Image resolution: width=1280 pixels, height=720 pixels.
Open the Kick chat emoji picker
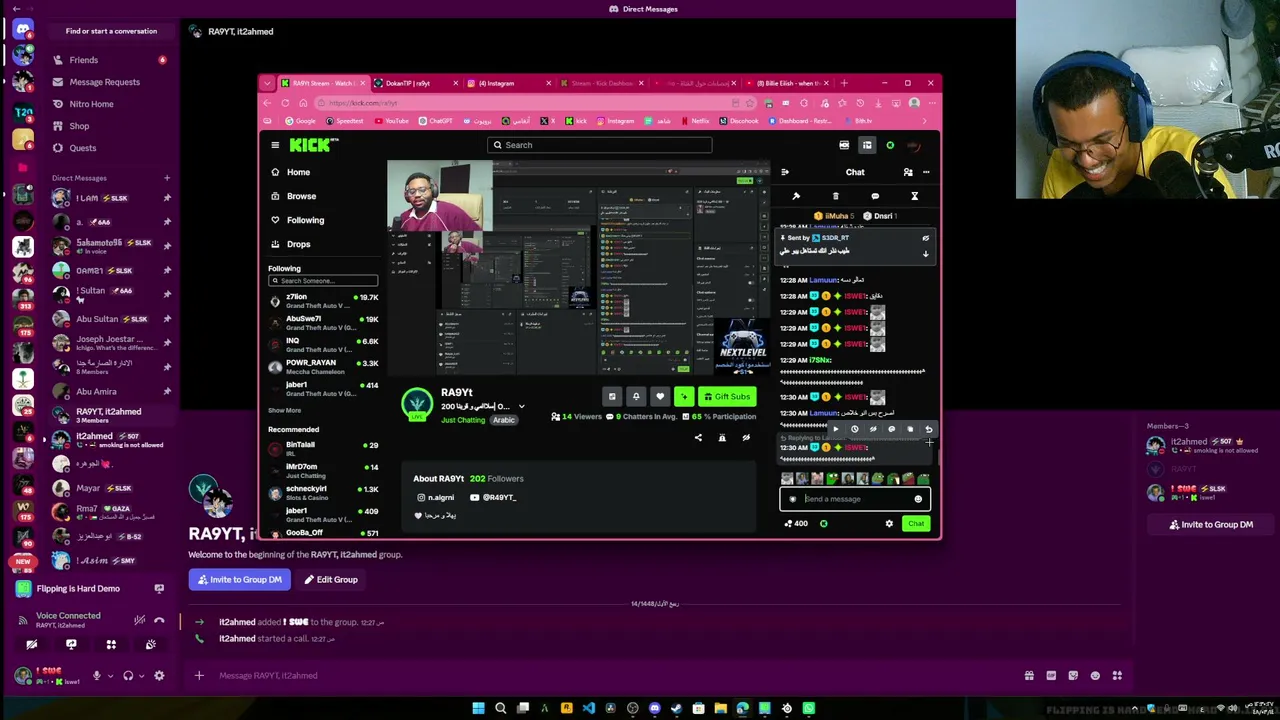click(918, 499)
